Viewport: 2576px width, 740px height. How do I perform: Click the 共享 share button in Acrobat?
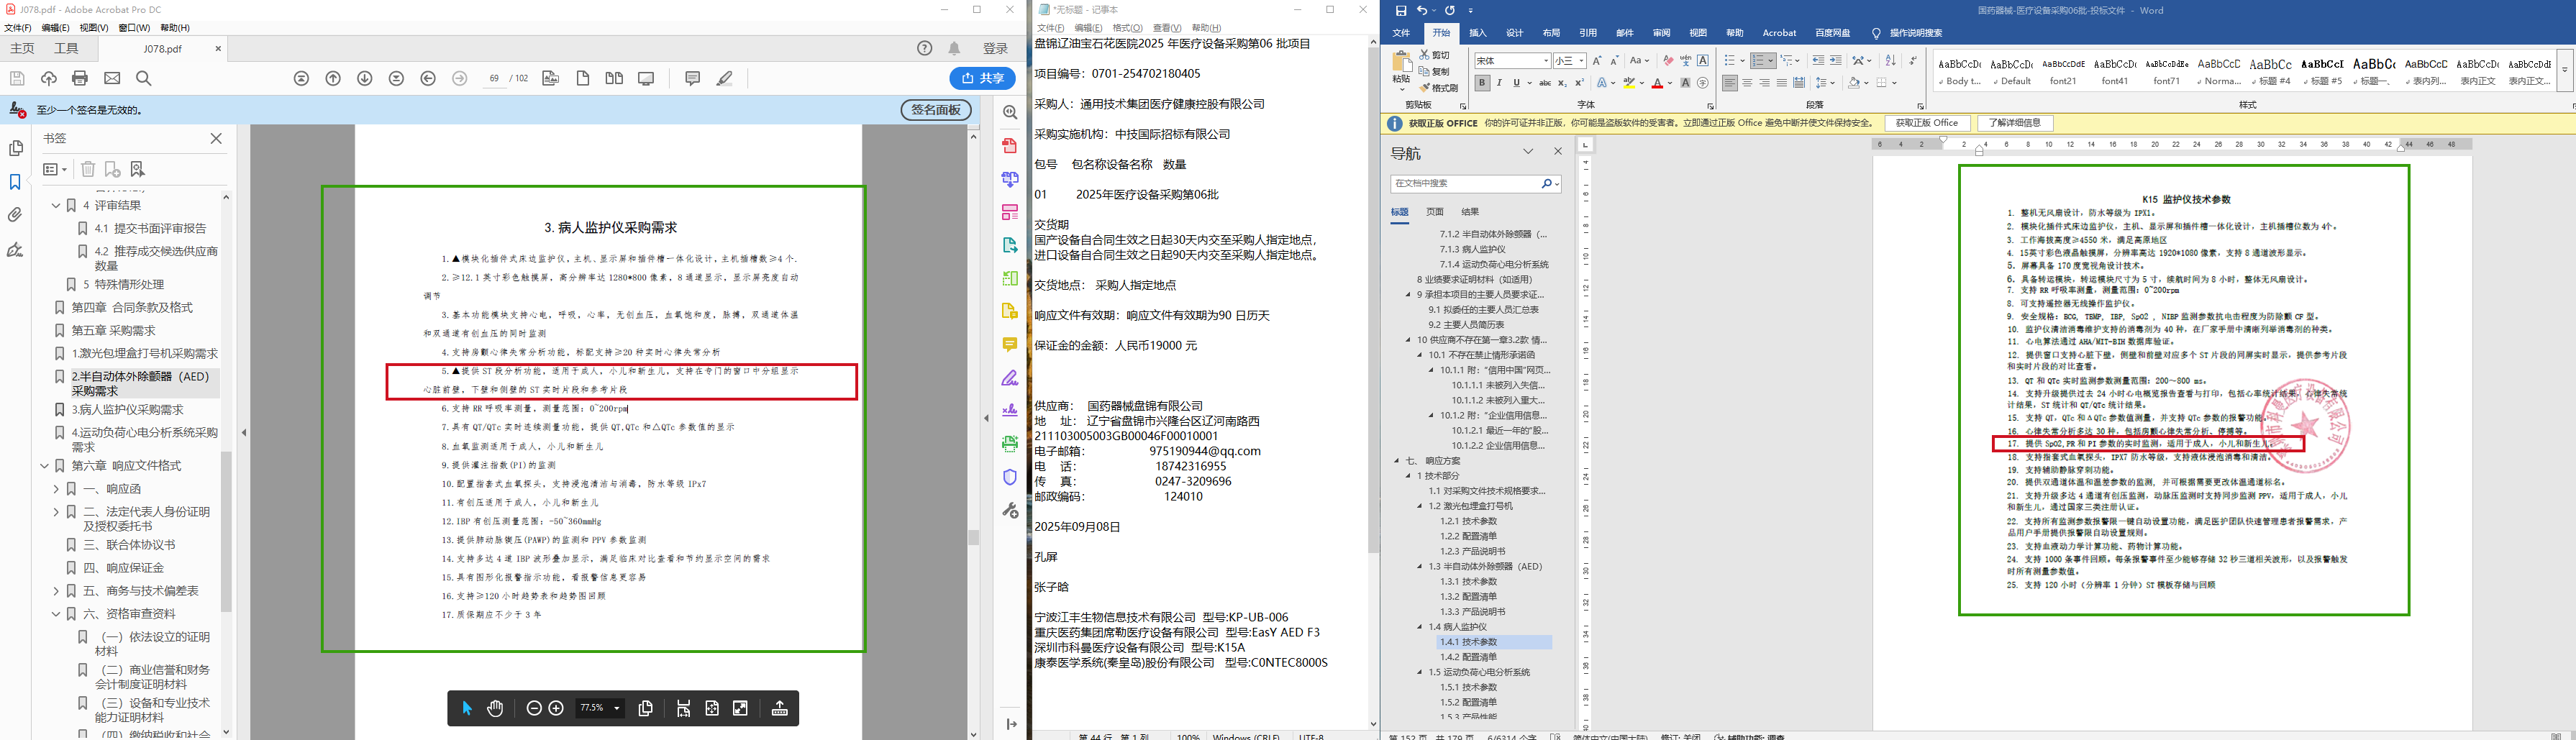click(983, 78)
